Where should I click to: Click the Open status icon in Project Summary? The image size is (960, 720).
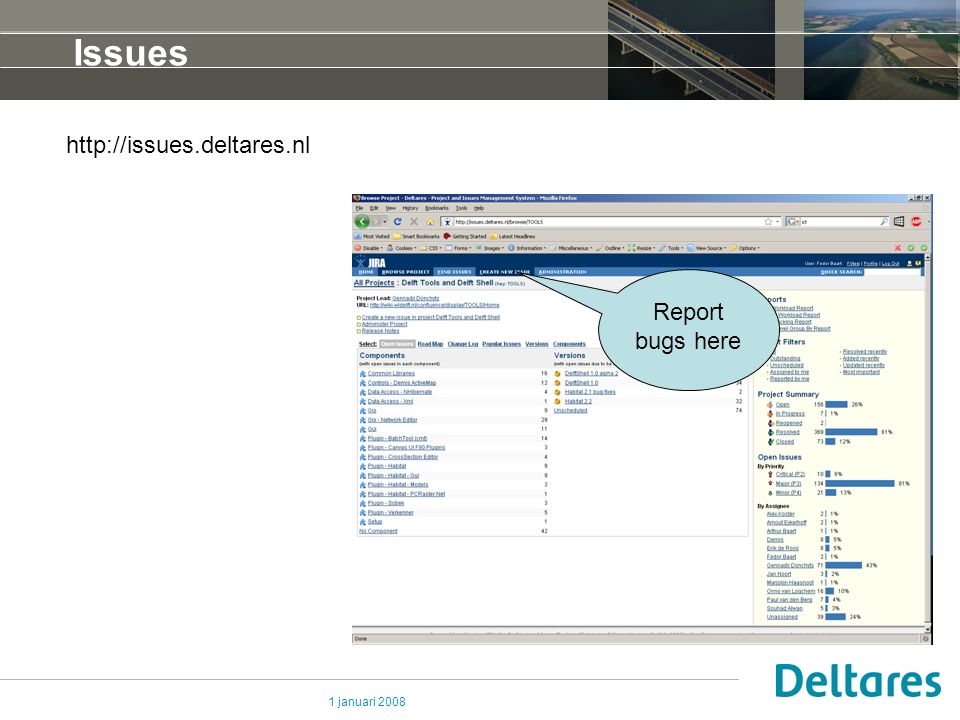pyautogui.click(x=770, y=405)
